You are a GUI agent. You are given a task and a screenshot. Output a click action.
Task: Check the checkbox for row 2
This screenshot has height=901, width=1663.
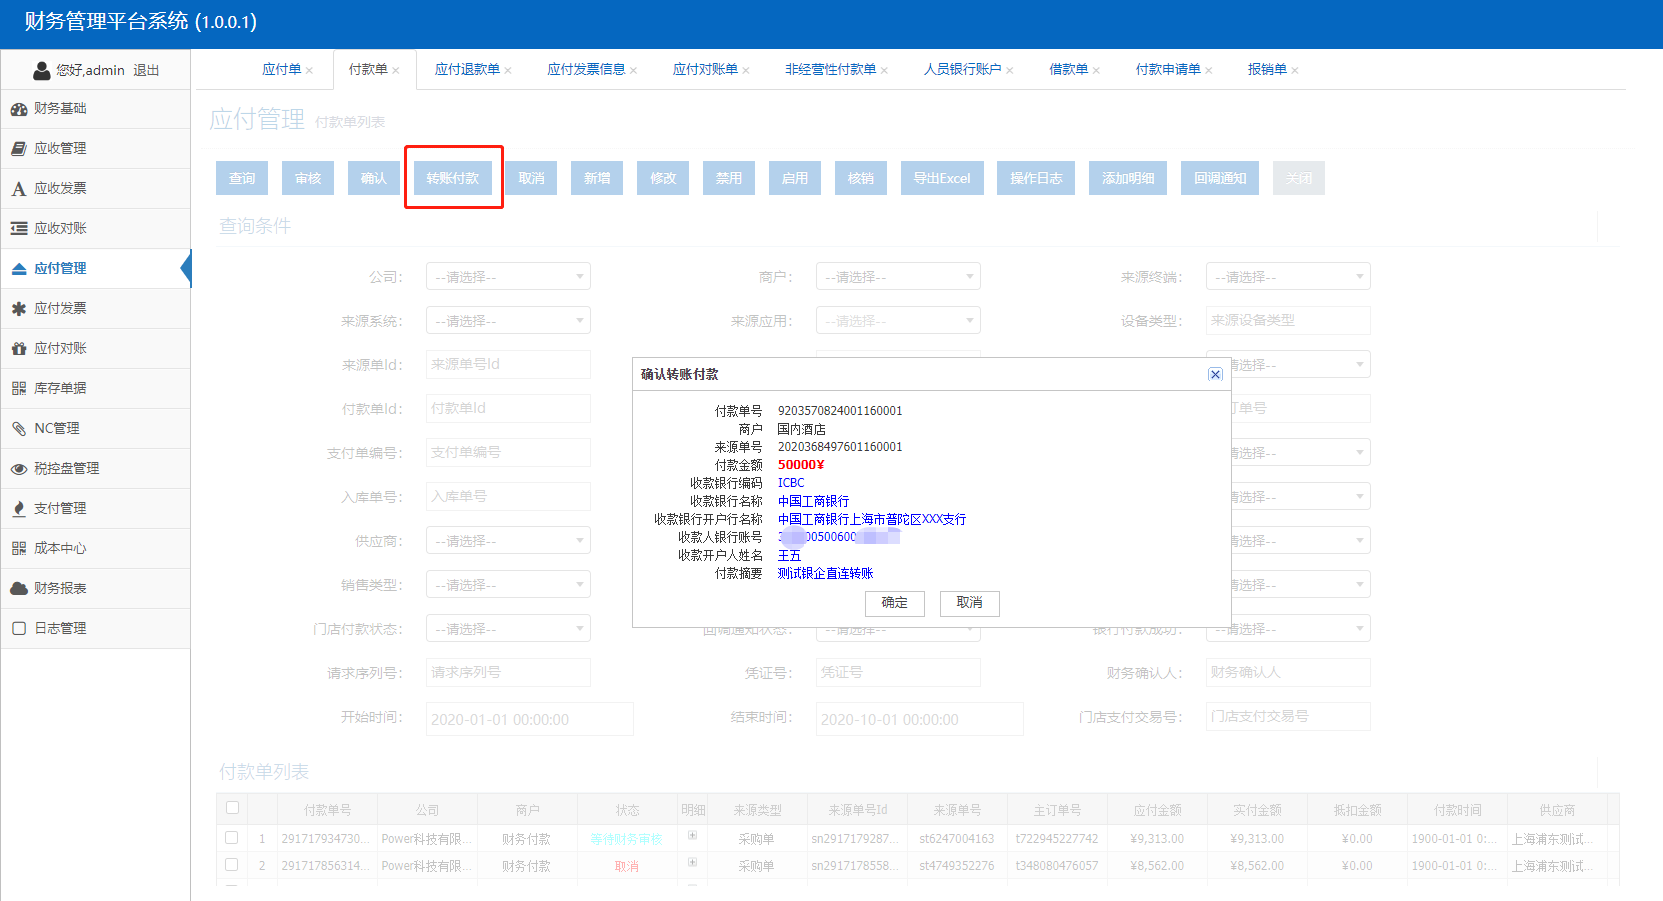(232, 865)
